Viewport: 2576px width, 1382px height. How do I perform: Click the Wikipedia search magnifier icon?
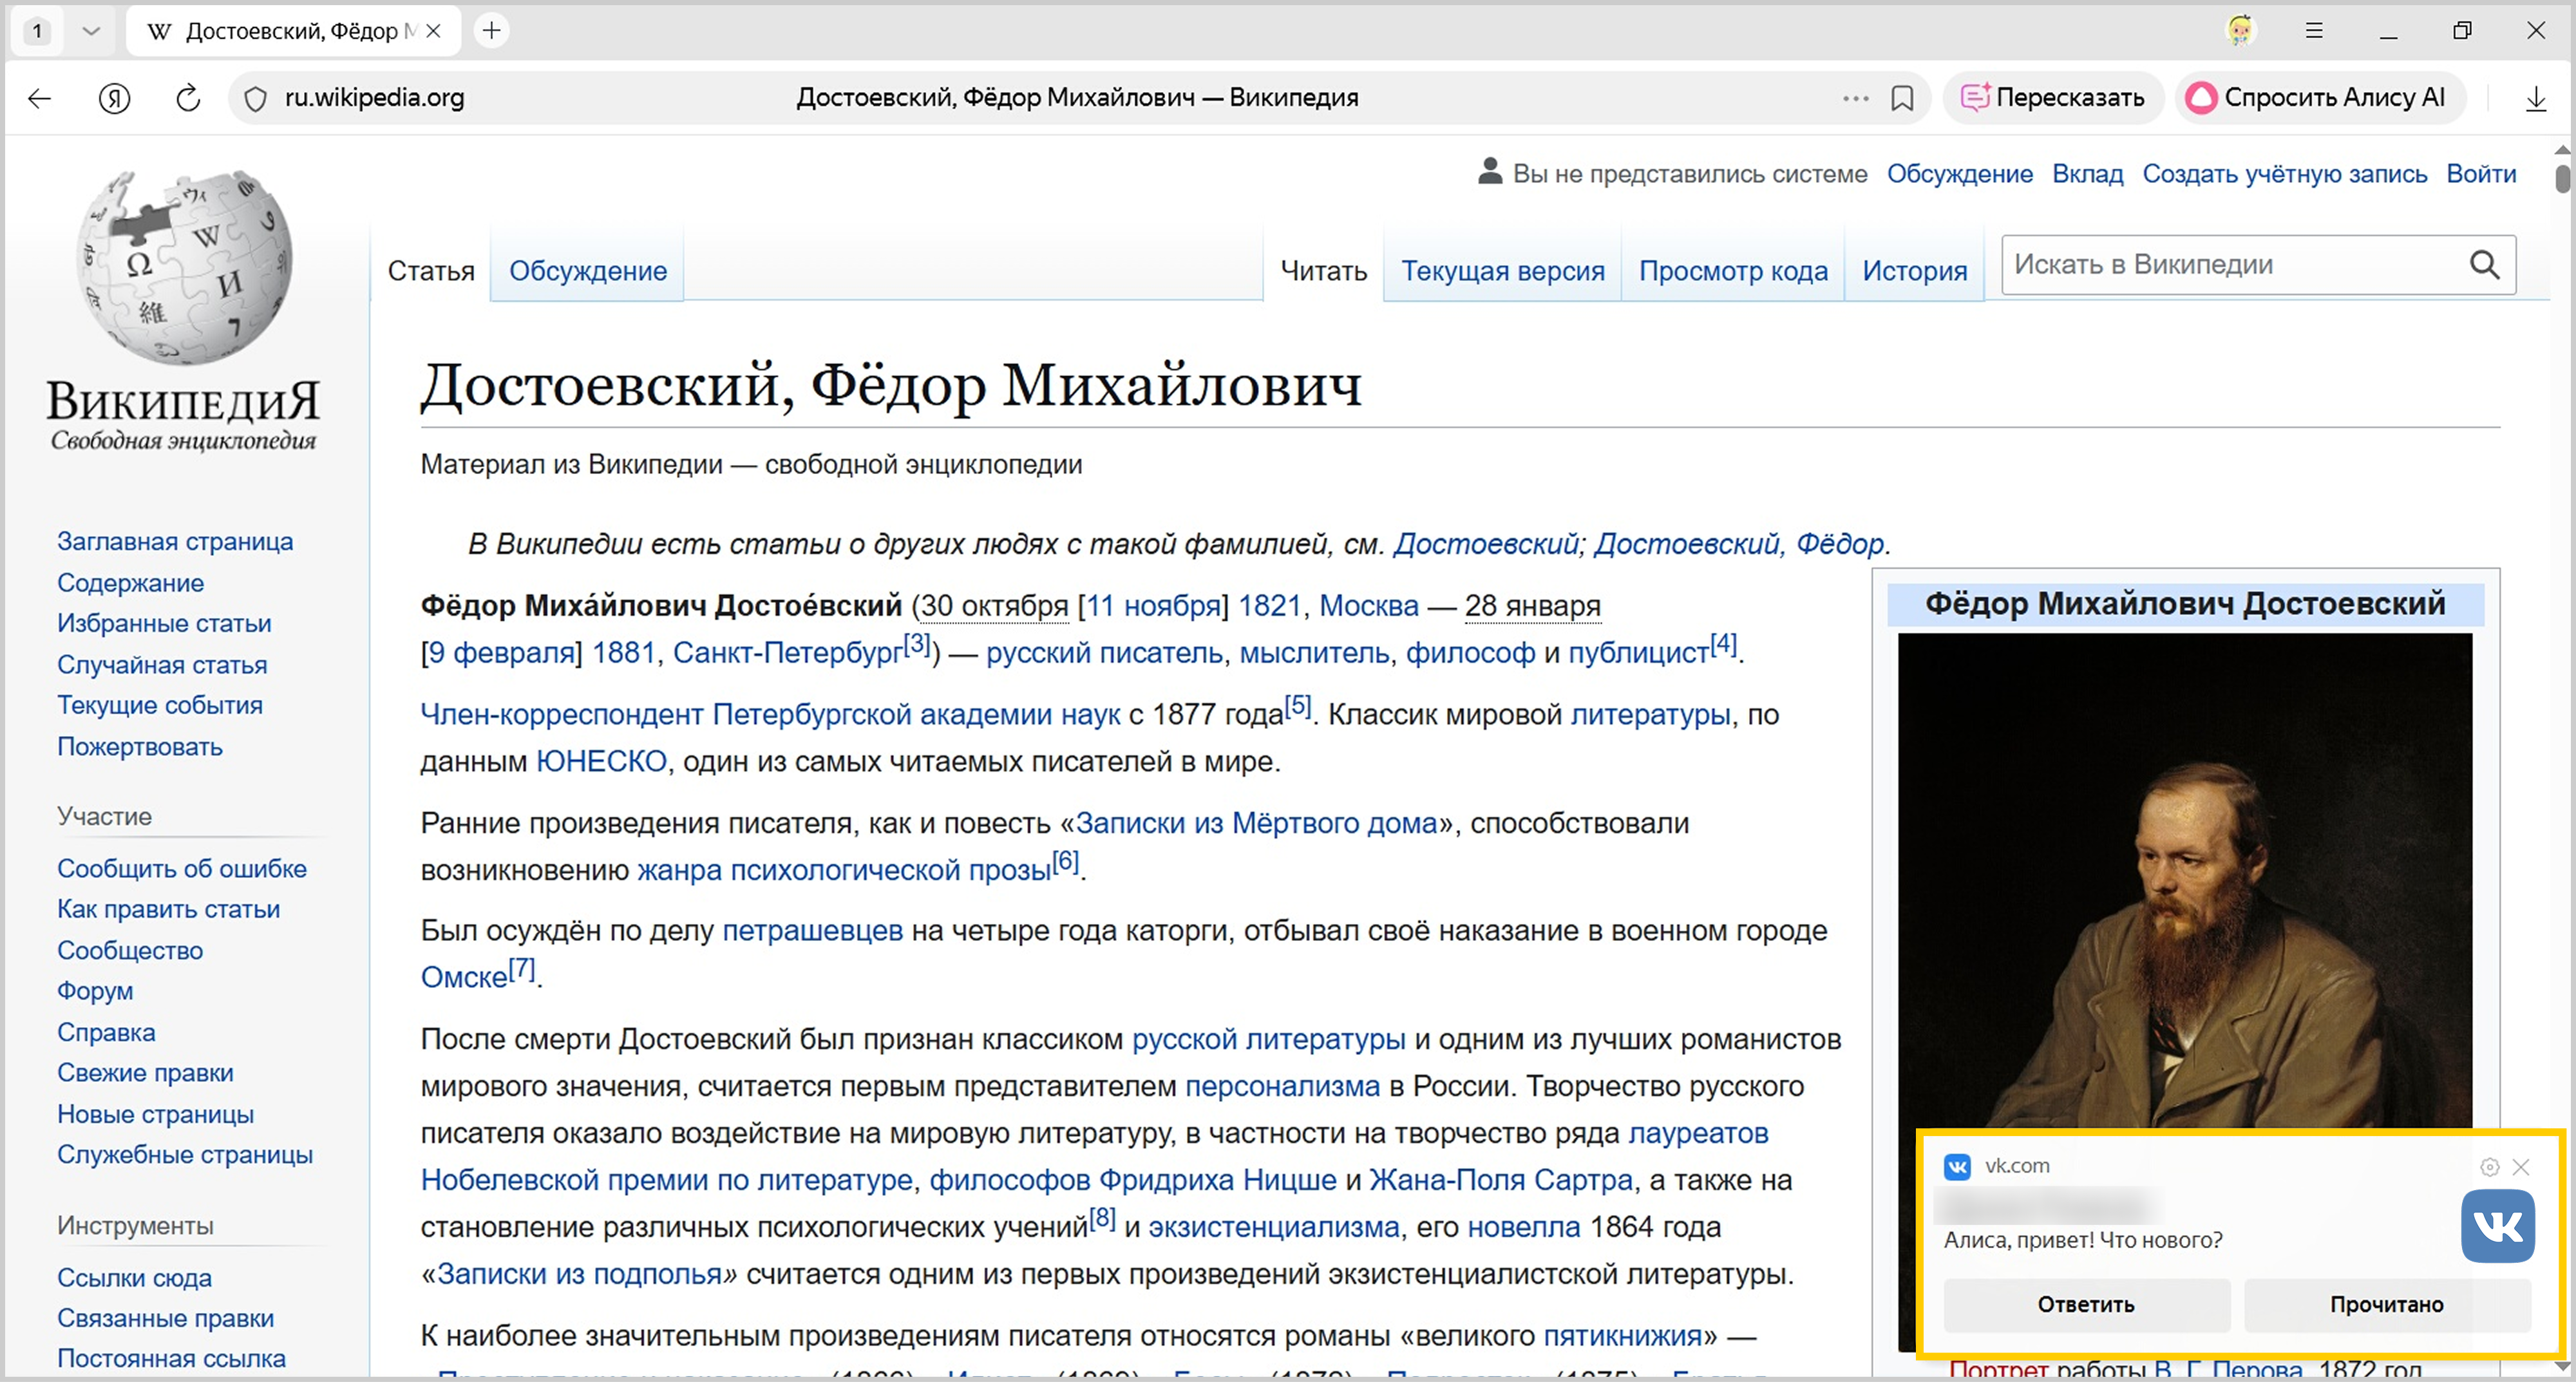click(x=2484, y=265)
